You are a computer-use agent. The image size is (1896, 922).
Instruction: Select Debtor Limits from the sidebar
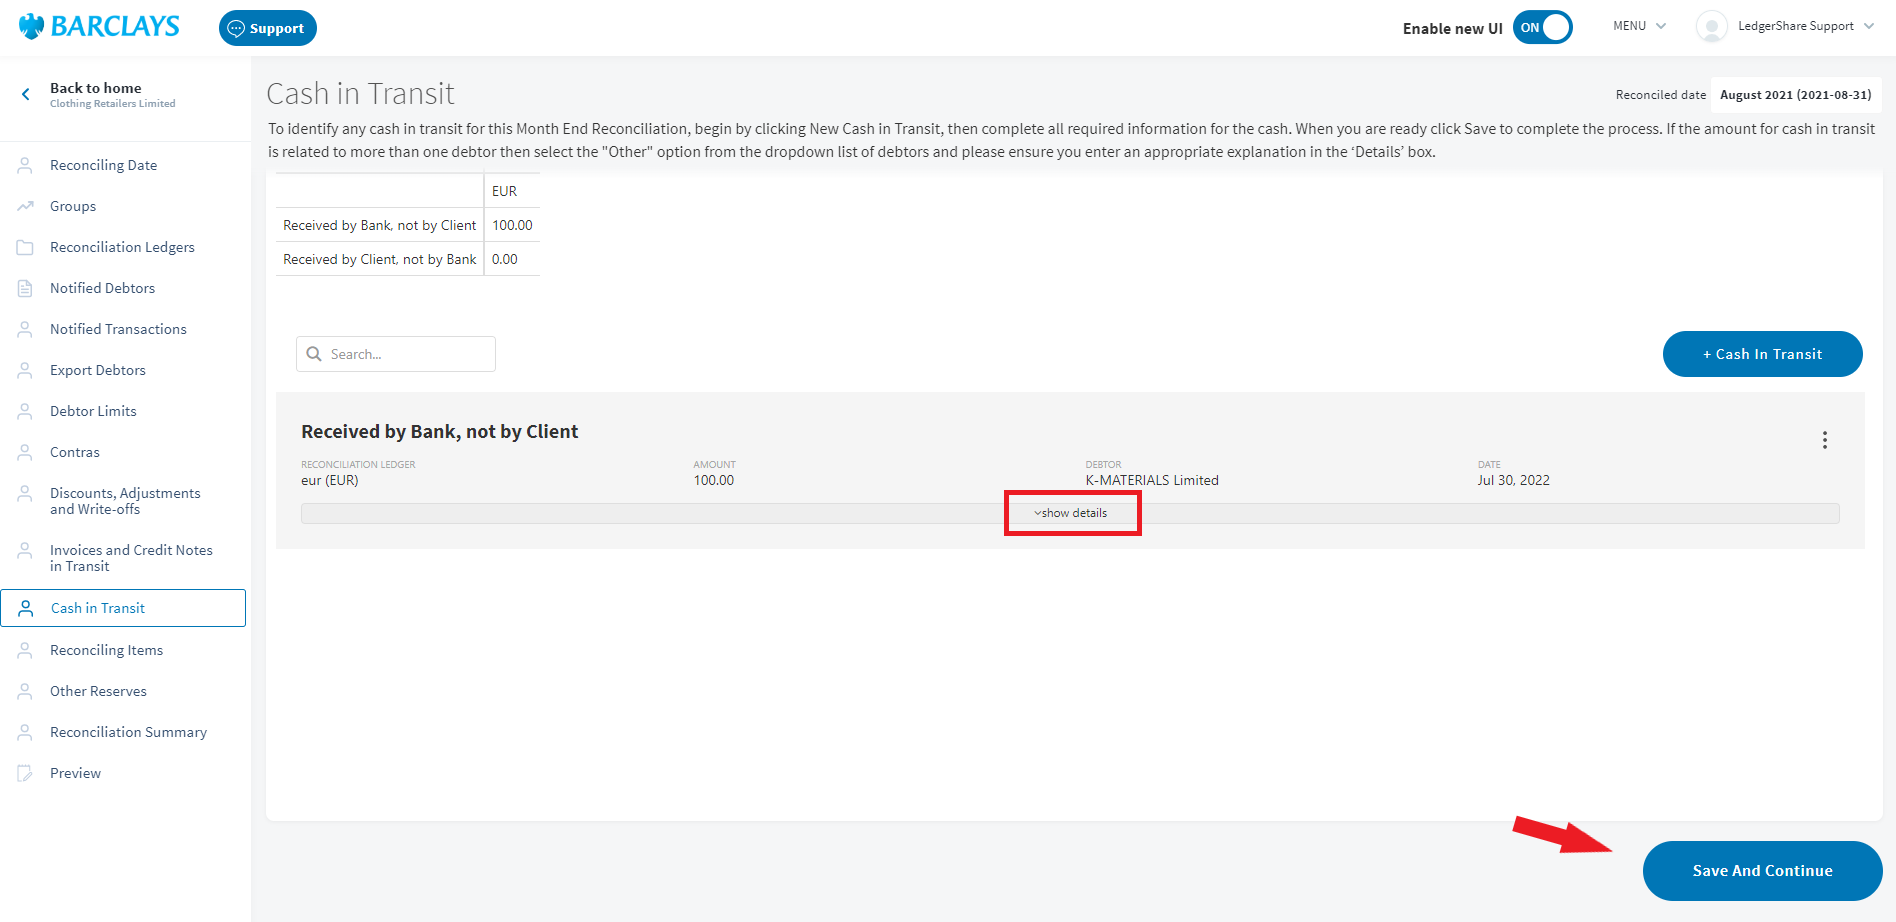click(93, 411)
